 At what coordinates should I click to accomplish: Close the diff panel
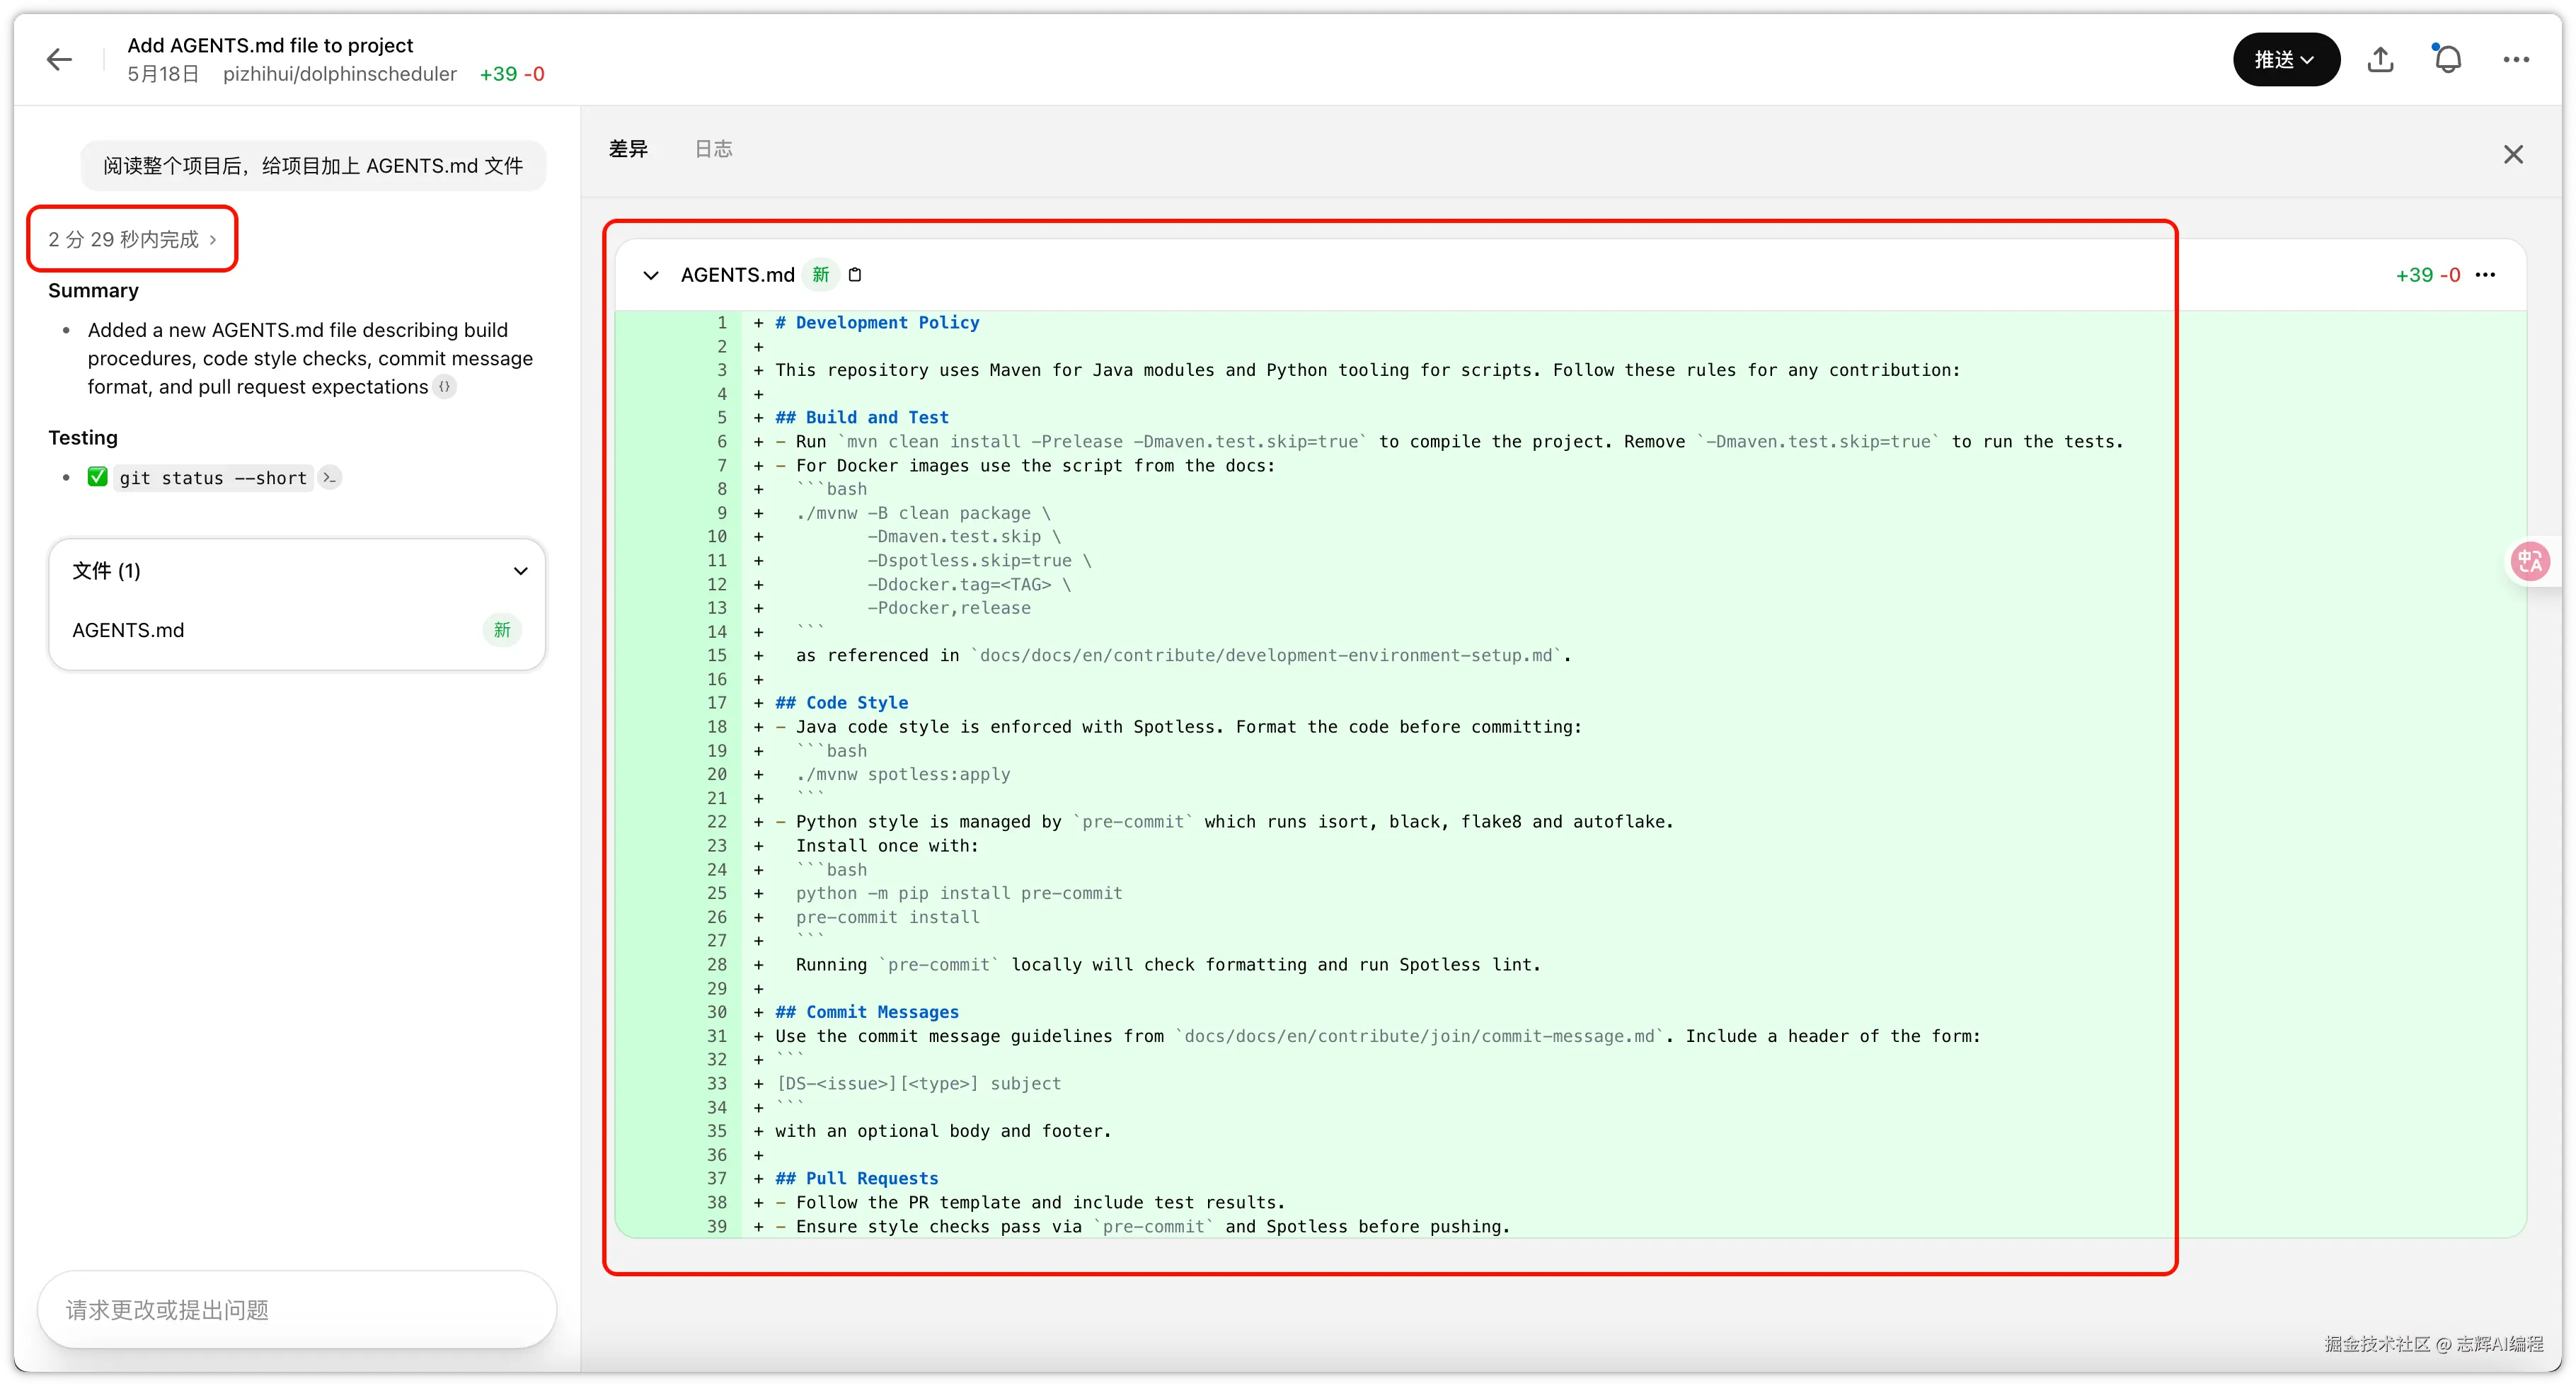2513,154
